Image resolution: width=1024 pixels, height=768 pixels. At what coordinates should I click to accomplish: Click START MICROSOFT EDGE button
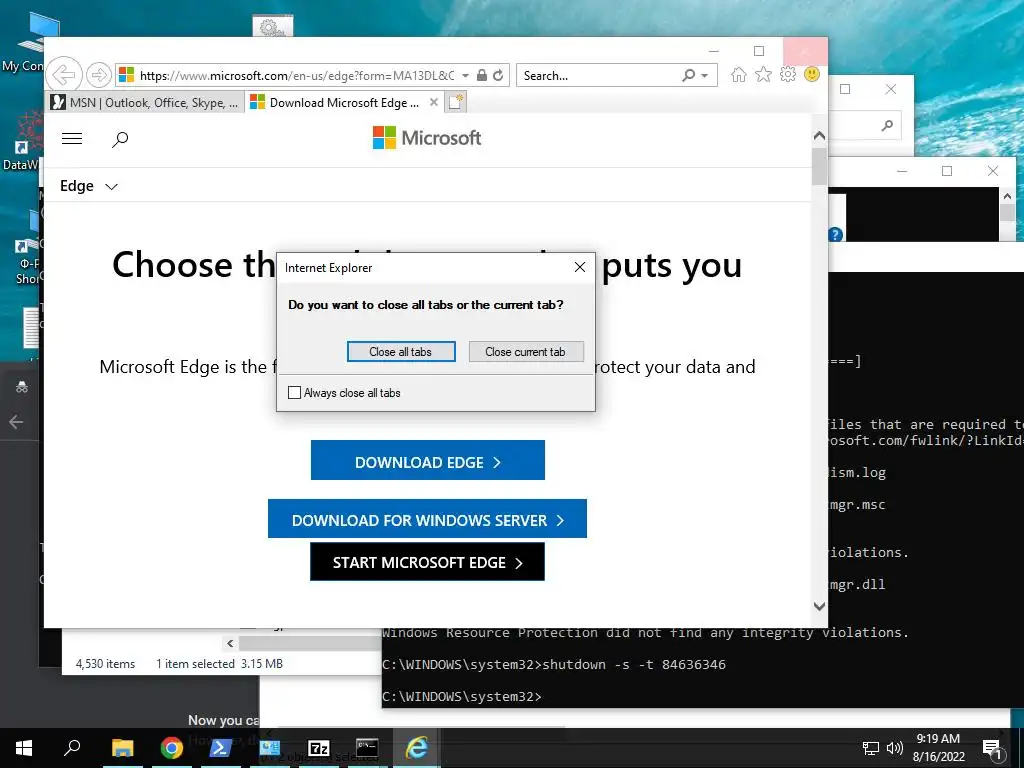[x=427, y=562]
